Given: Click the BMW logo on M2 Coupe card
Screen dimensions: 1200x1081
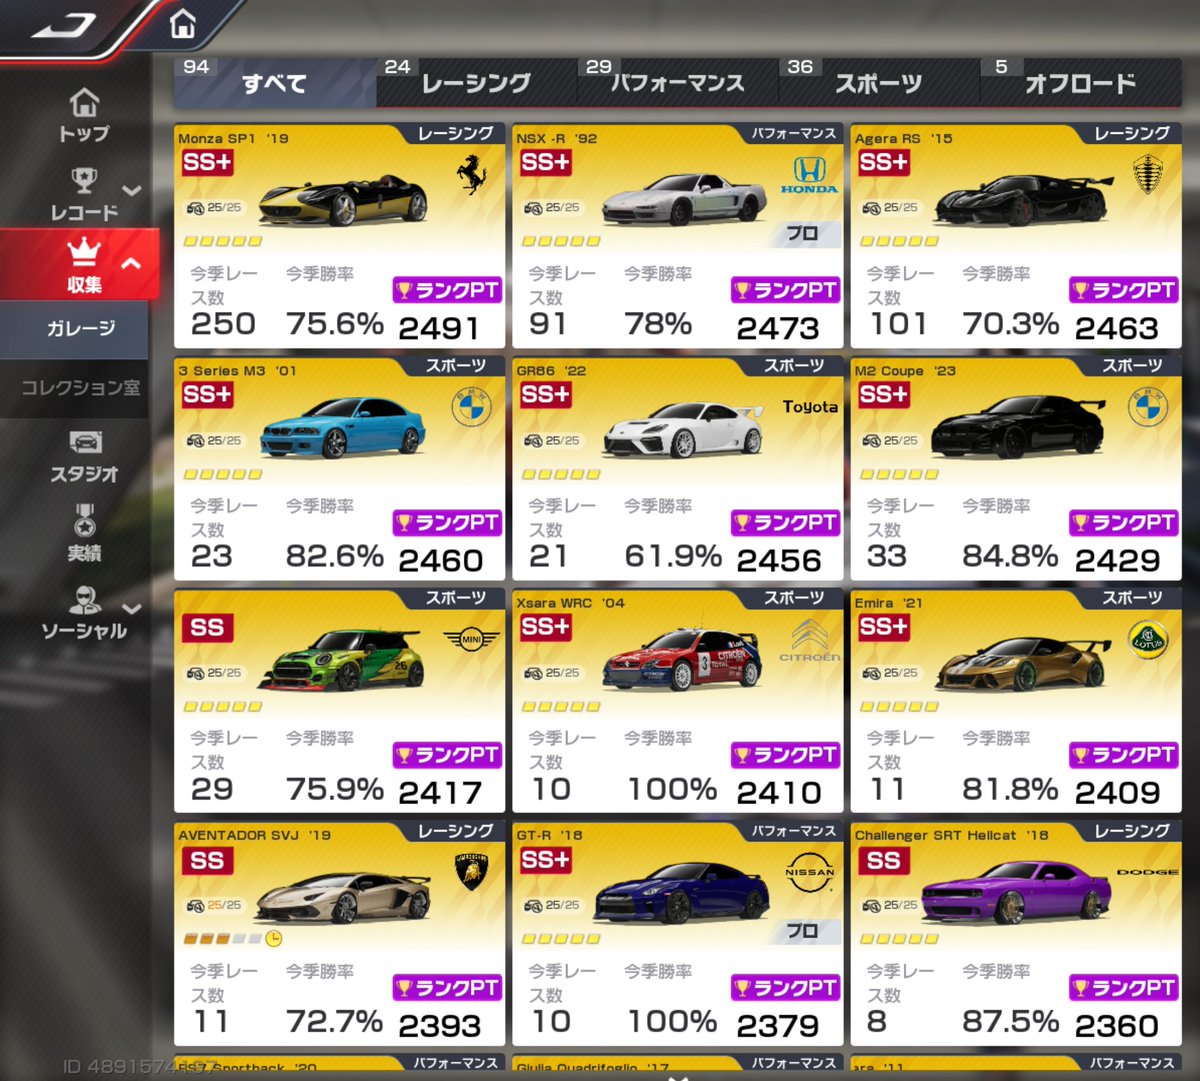Looking at the screenshot, I should [1147, 408].
